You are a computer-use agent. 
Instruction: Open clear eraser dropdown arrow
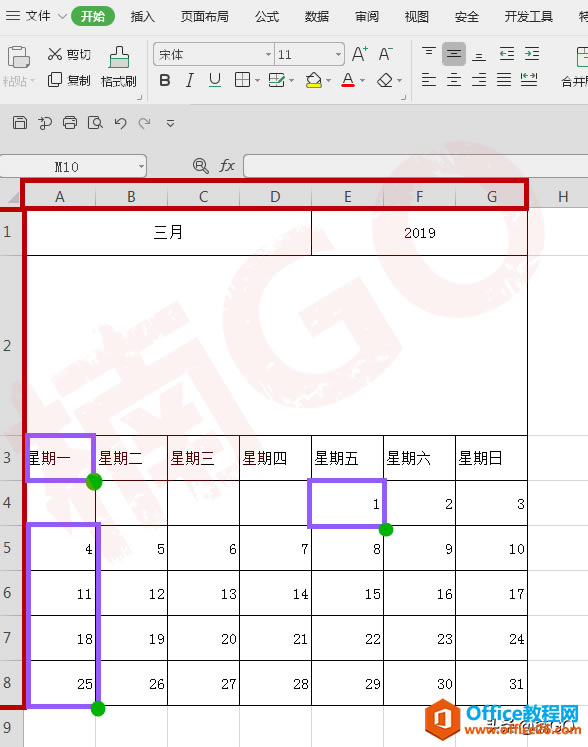(399, 81)
